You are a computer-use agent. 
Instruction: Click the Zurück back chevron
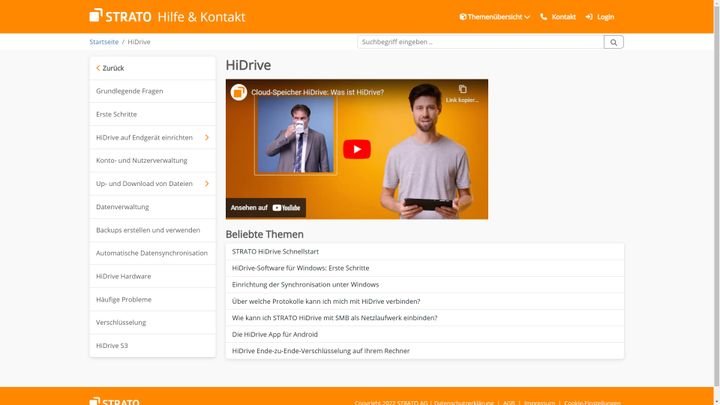click(x=98, y=68)
